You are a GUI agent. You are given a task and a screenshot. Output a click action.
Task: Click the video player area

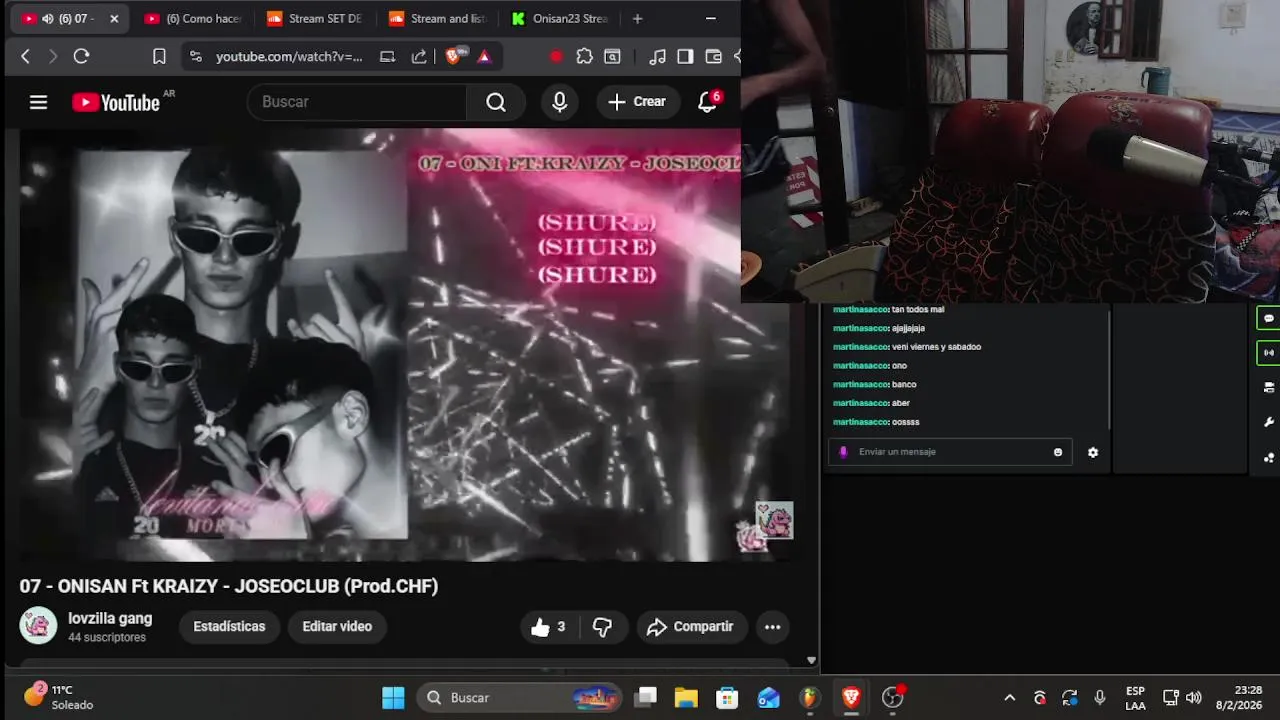pos(405,345)
